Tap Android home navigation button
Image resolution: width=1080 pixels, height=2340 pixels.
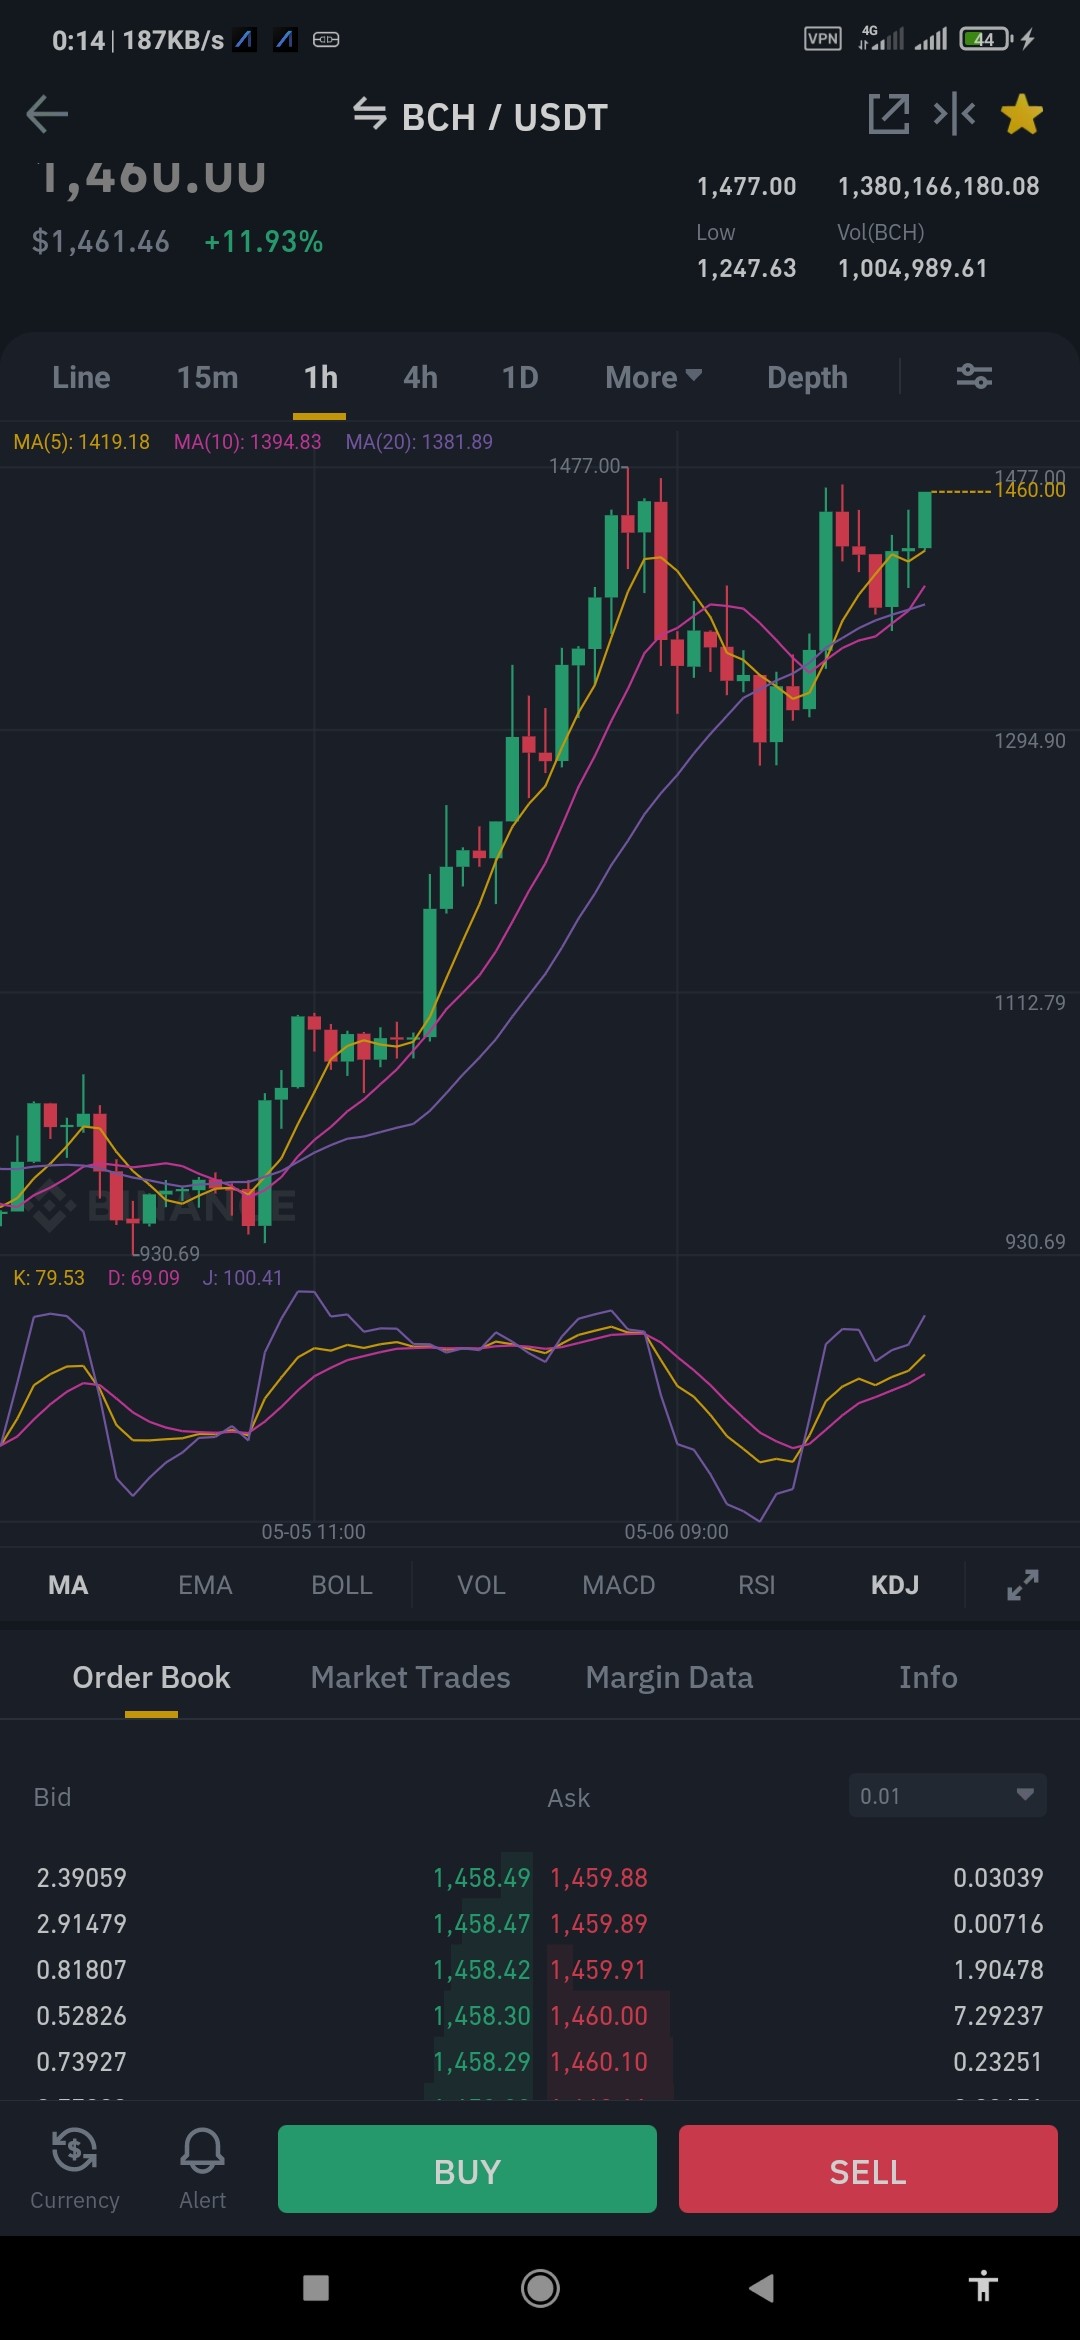pos(540,2287)
